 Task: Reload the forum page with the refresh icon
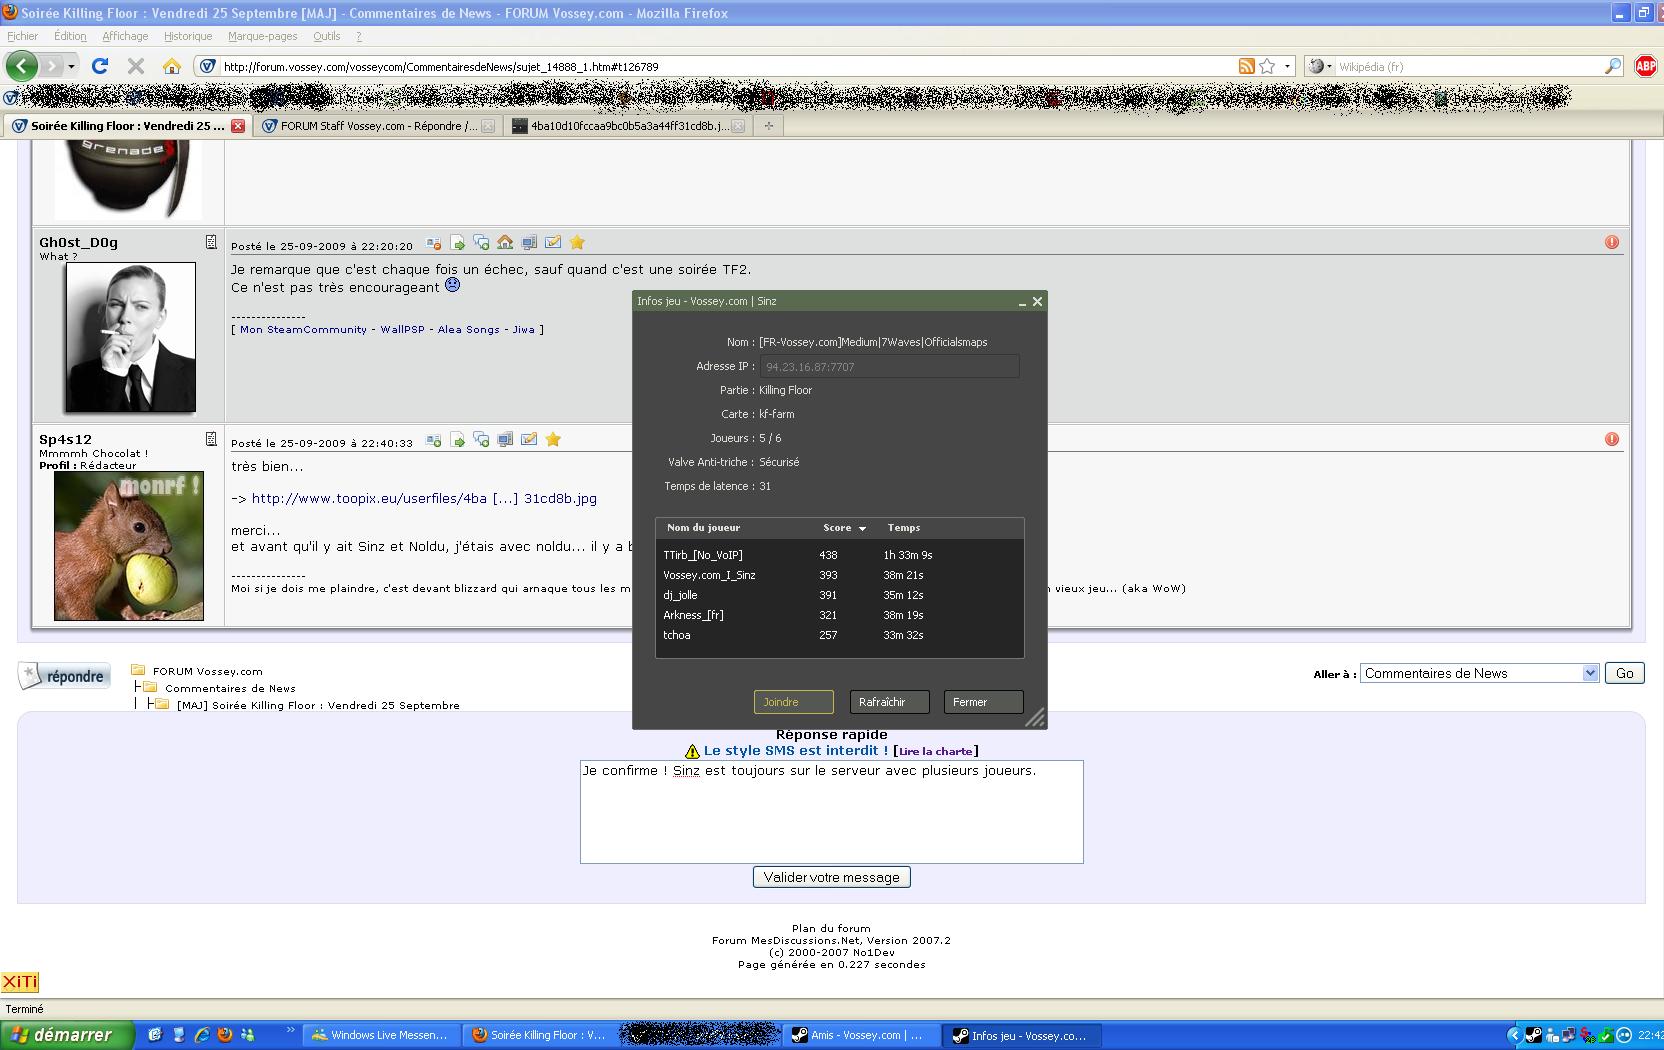coord(99,66)
